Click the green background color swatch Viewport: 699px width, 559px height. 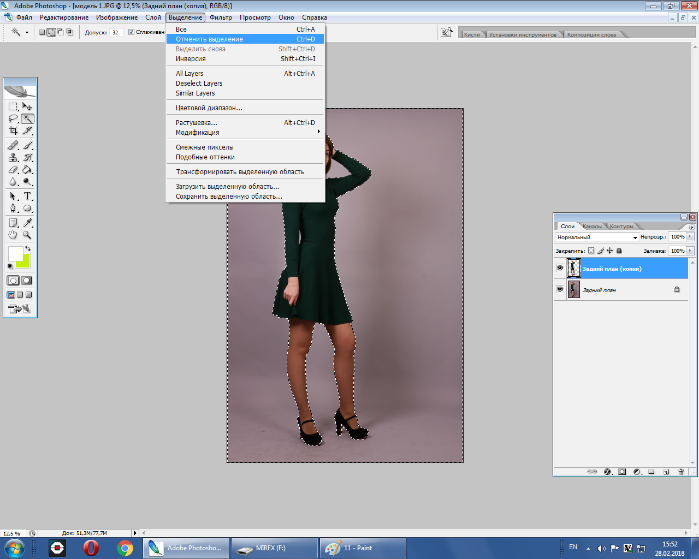[25, 263]
